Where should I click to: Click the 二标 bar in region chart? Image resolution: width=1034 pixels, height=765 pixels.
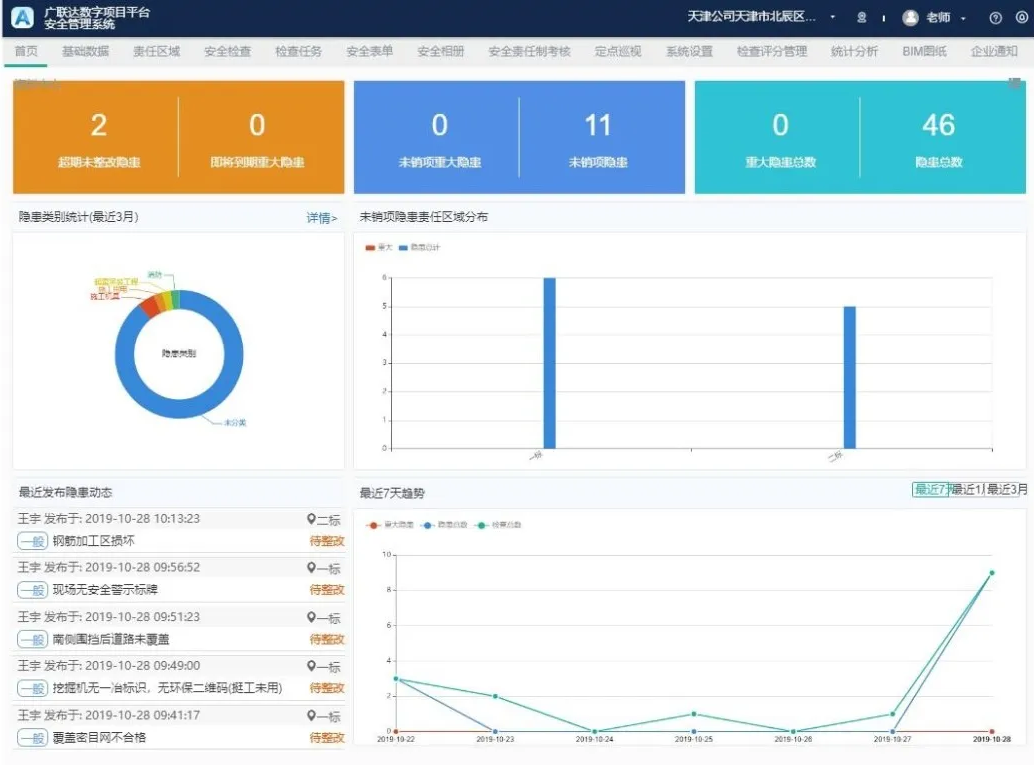tap(849, 377)
